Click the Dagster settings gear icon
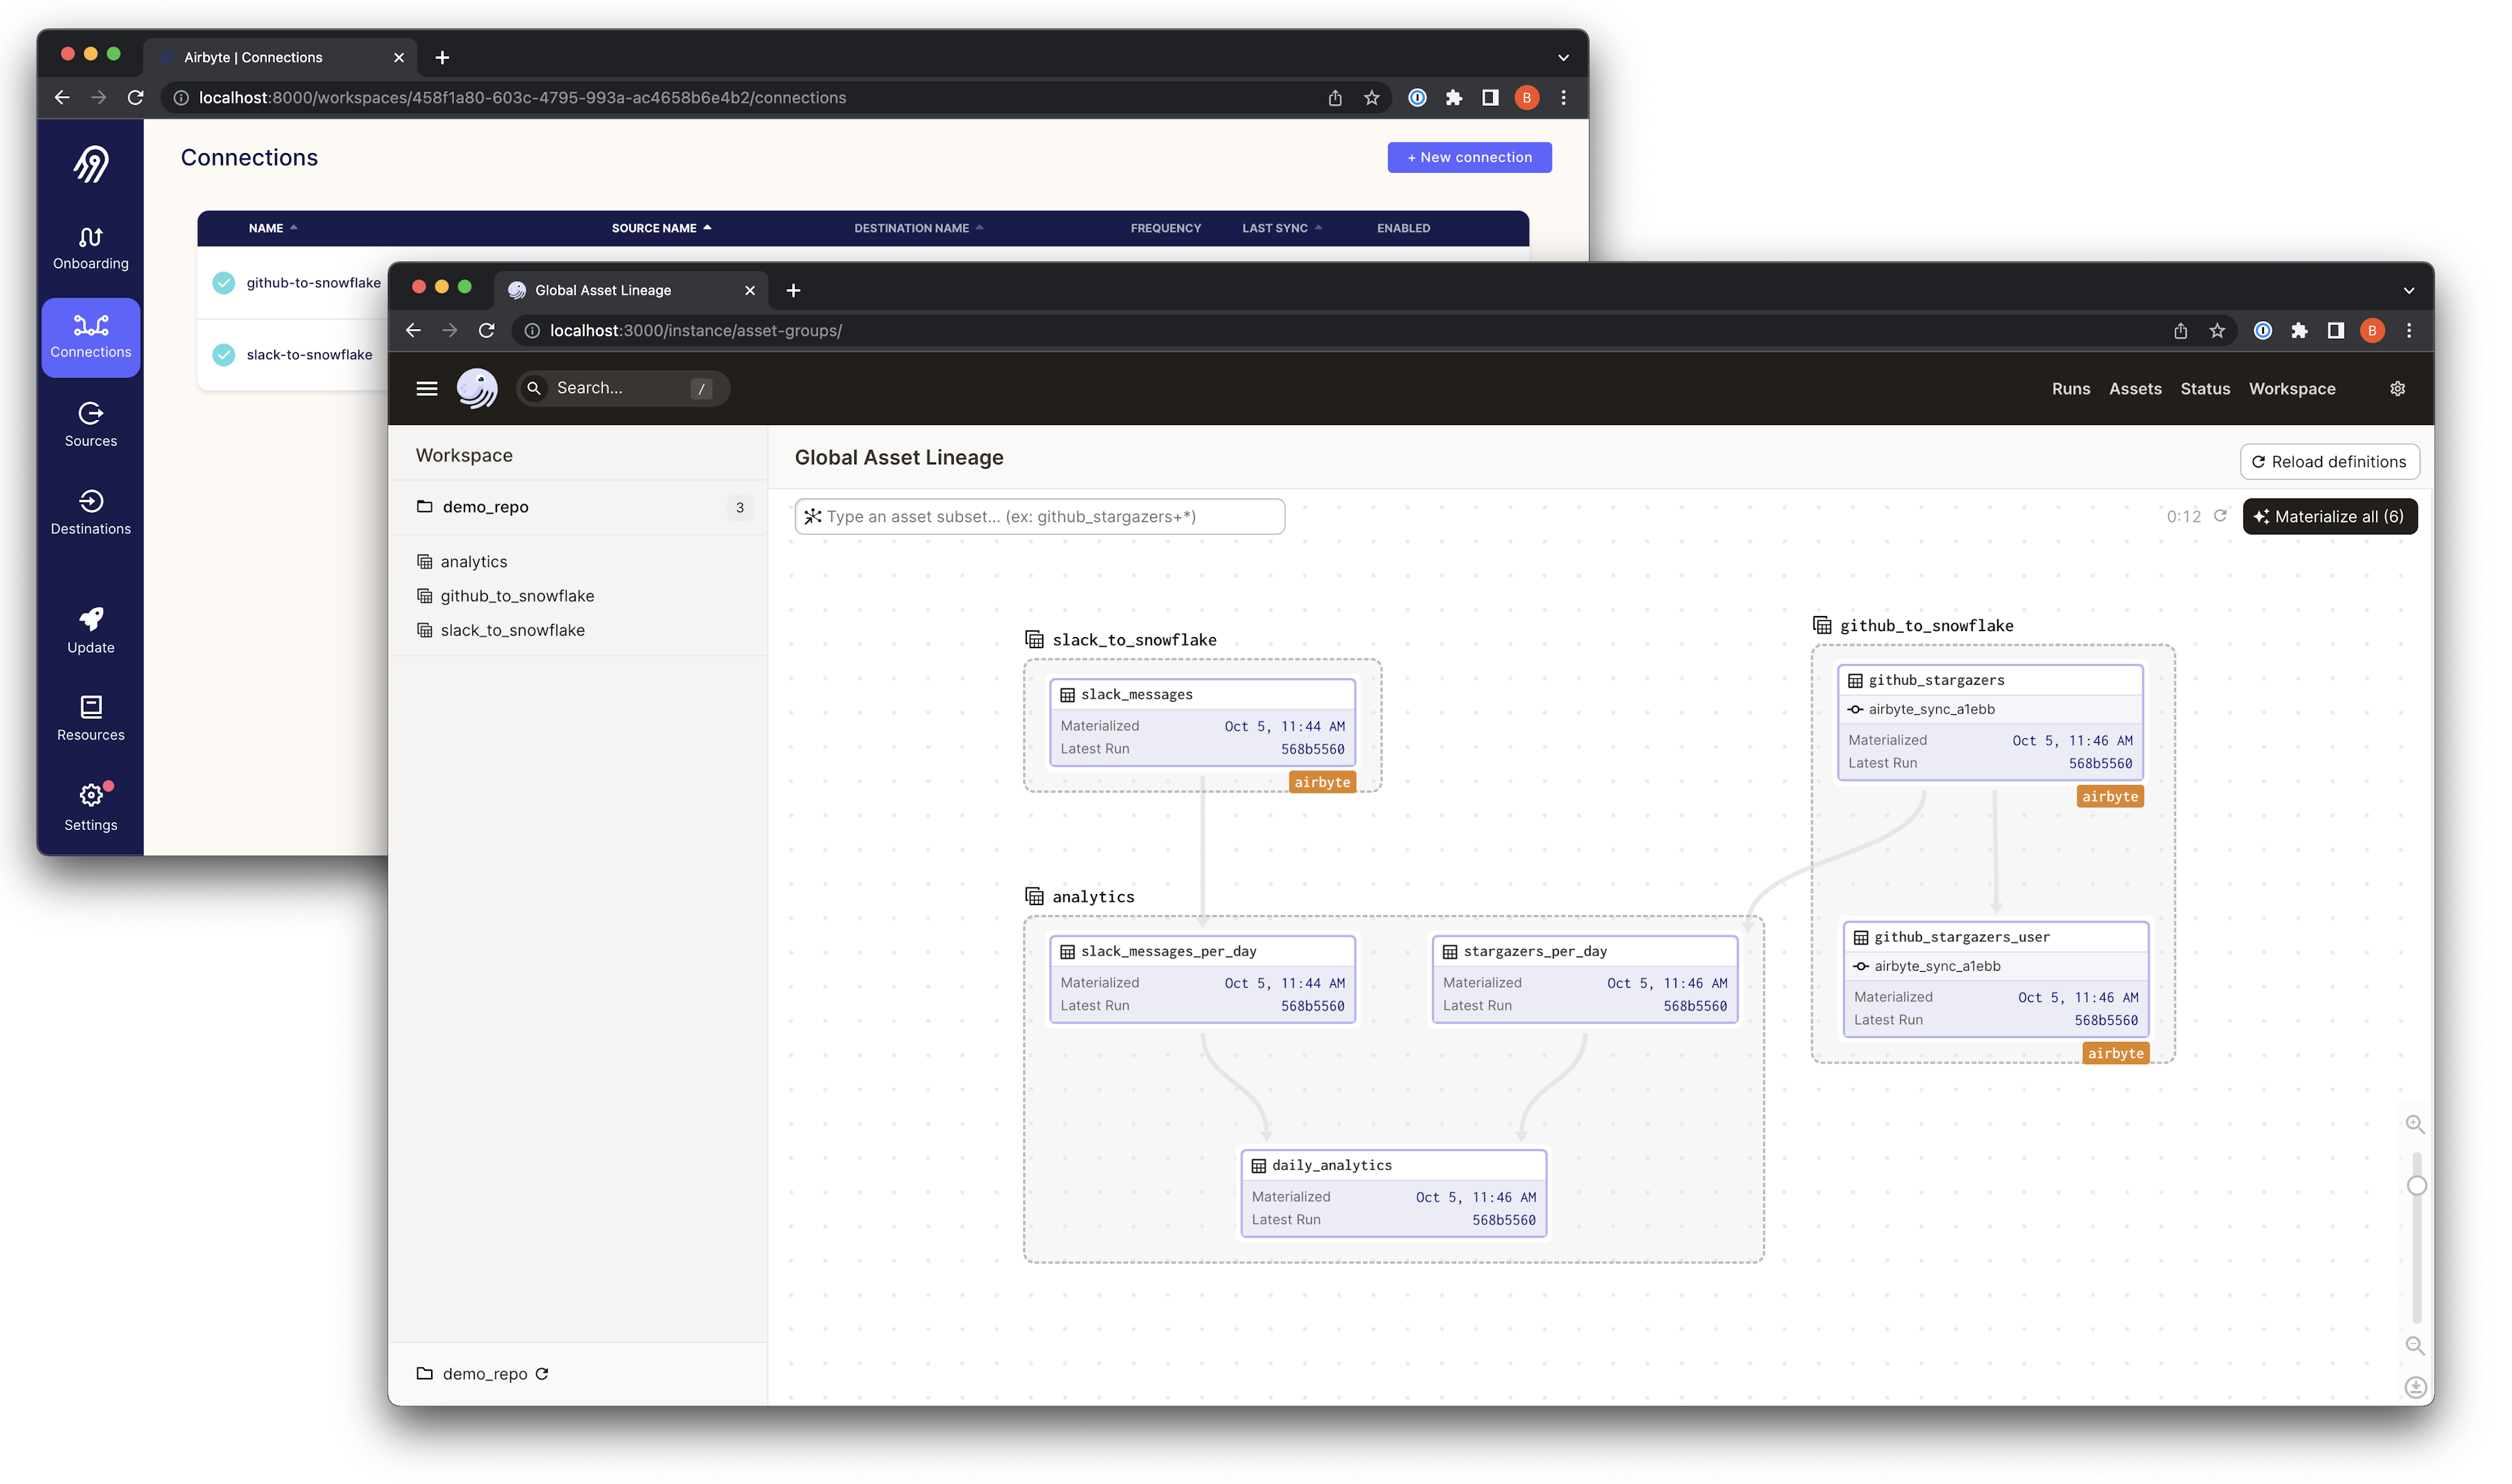This screenshot has height=1484, width=2512. 2397,388
